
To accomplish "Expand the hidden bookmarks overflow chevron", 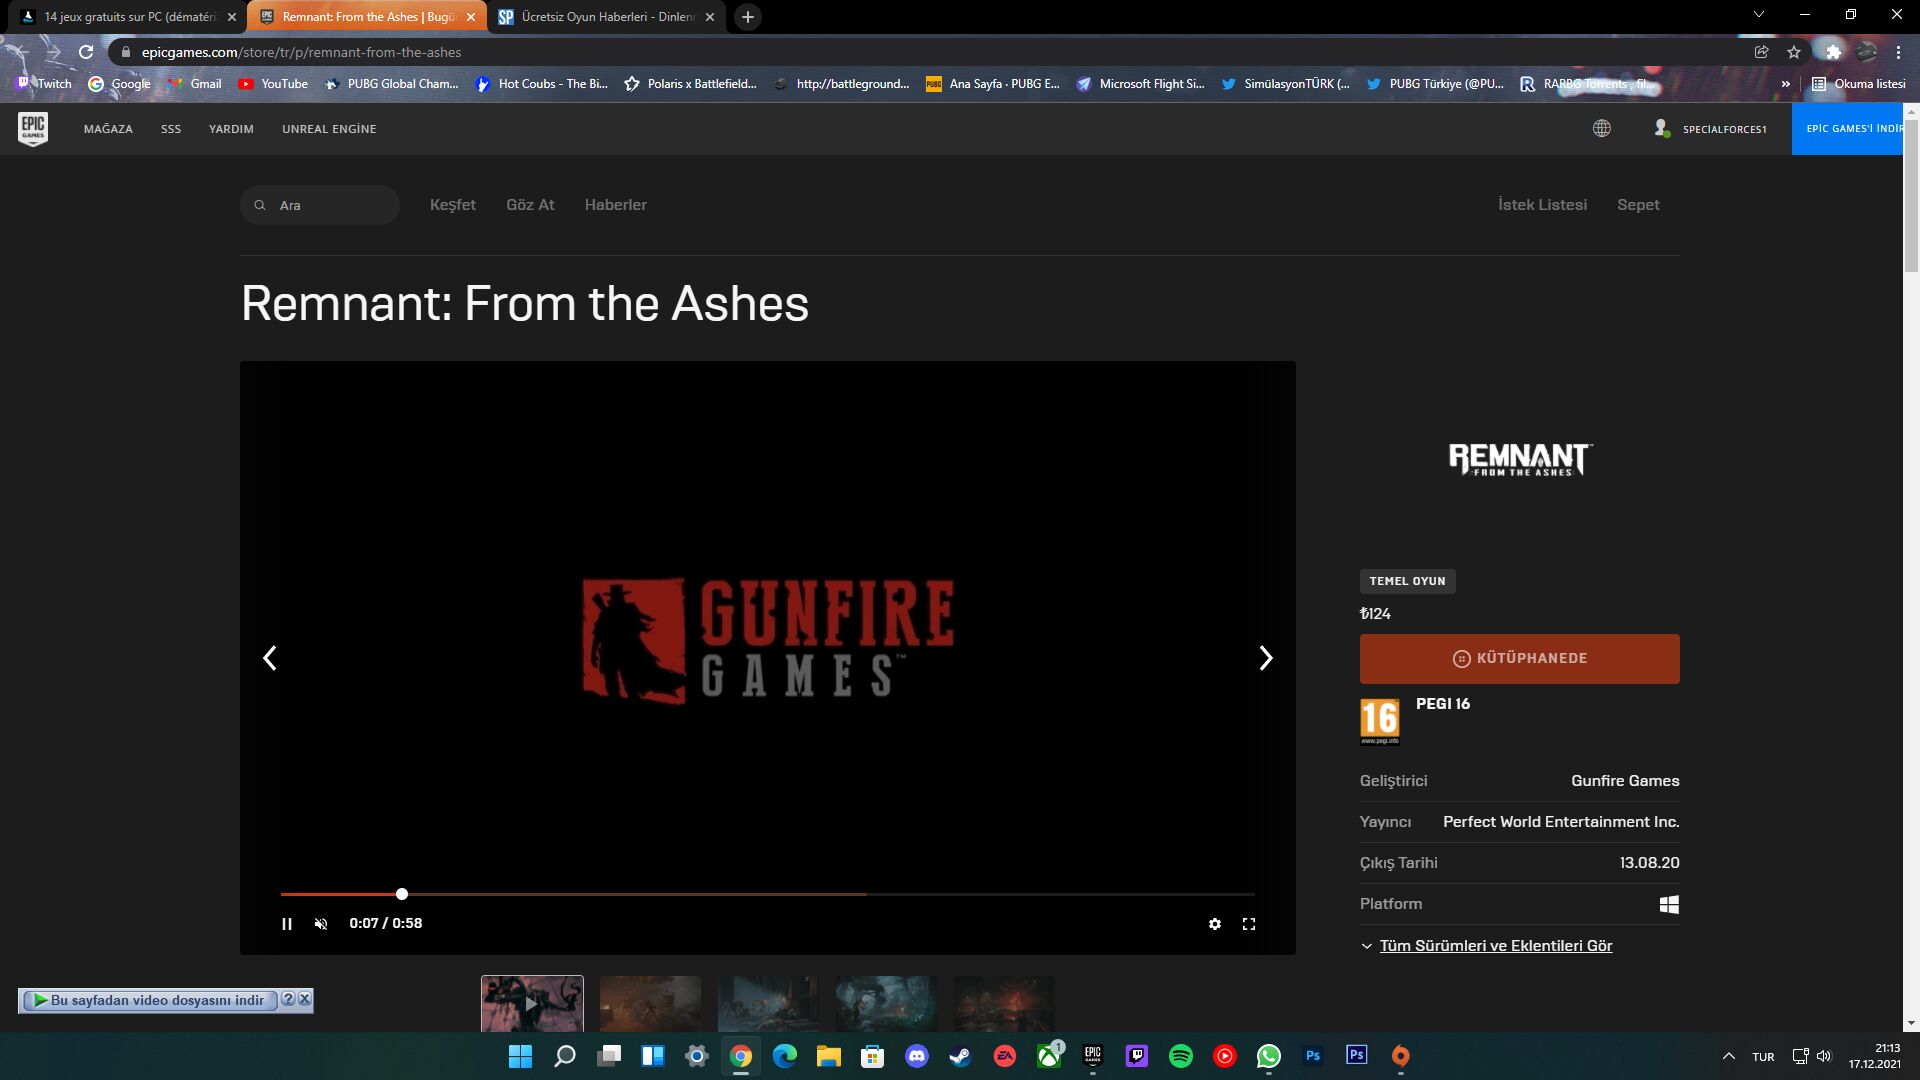I will [x=1785, y=84].
